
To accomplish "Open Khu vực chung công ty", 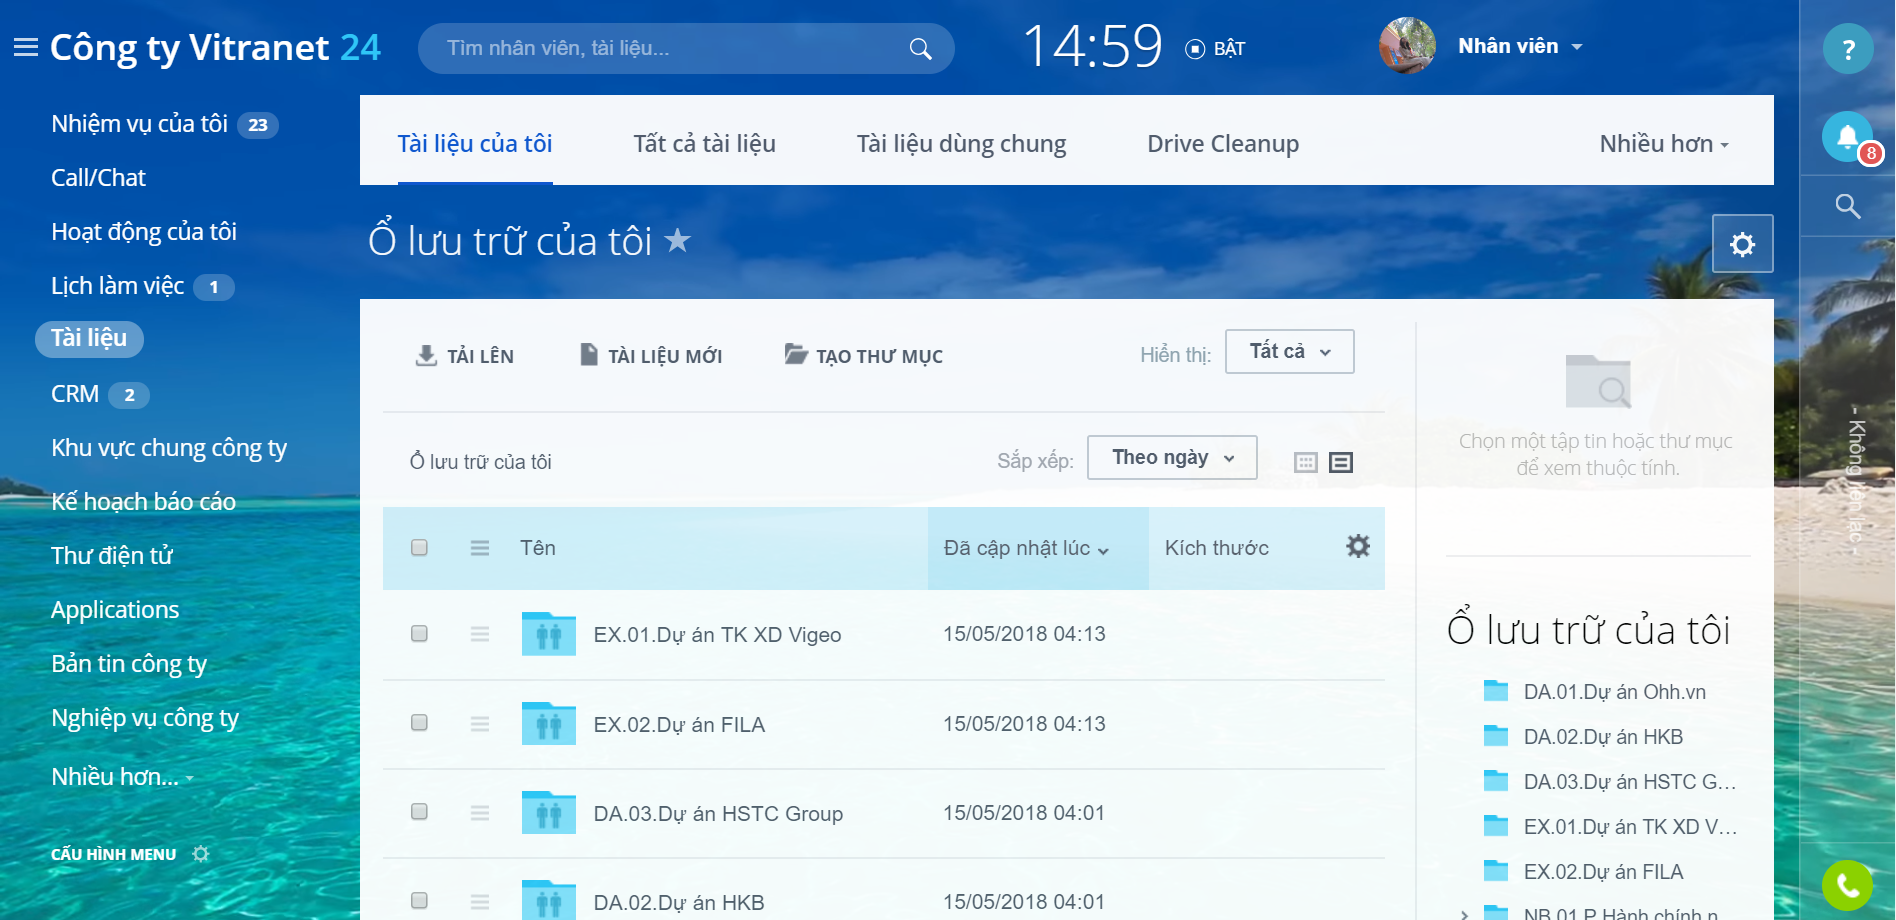I will [x=169, y=448].
